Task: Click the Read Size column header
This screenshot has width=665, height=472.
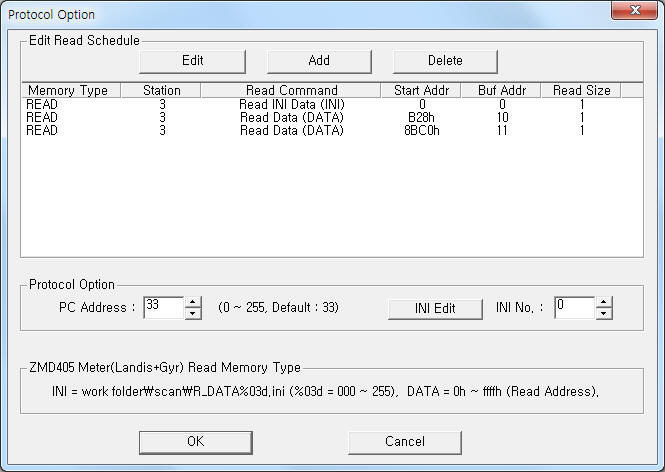Action: point(581,91)
